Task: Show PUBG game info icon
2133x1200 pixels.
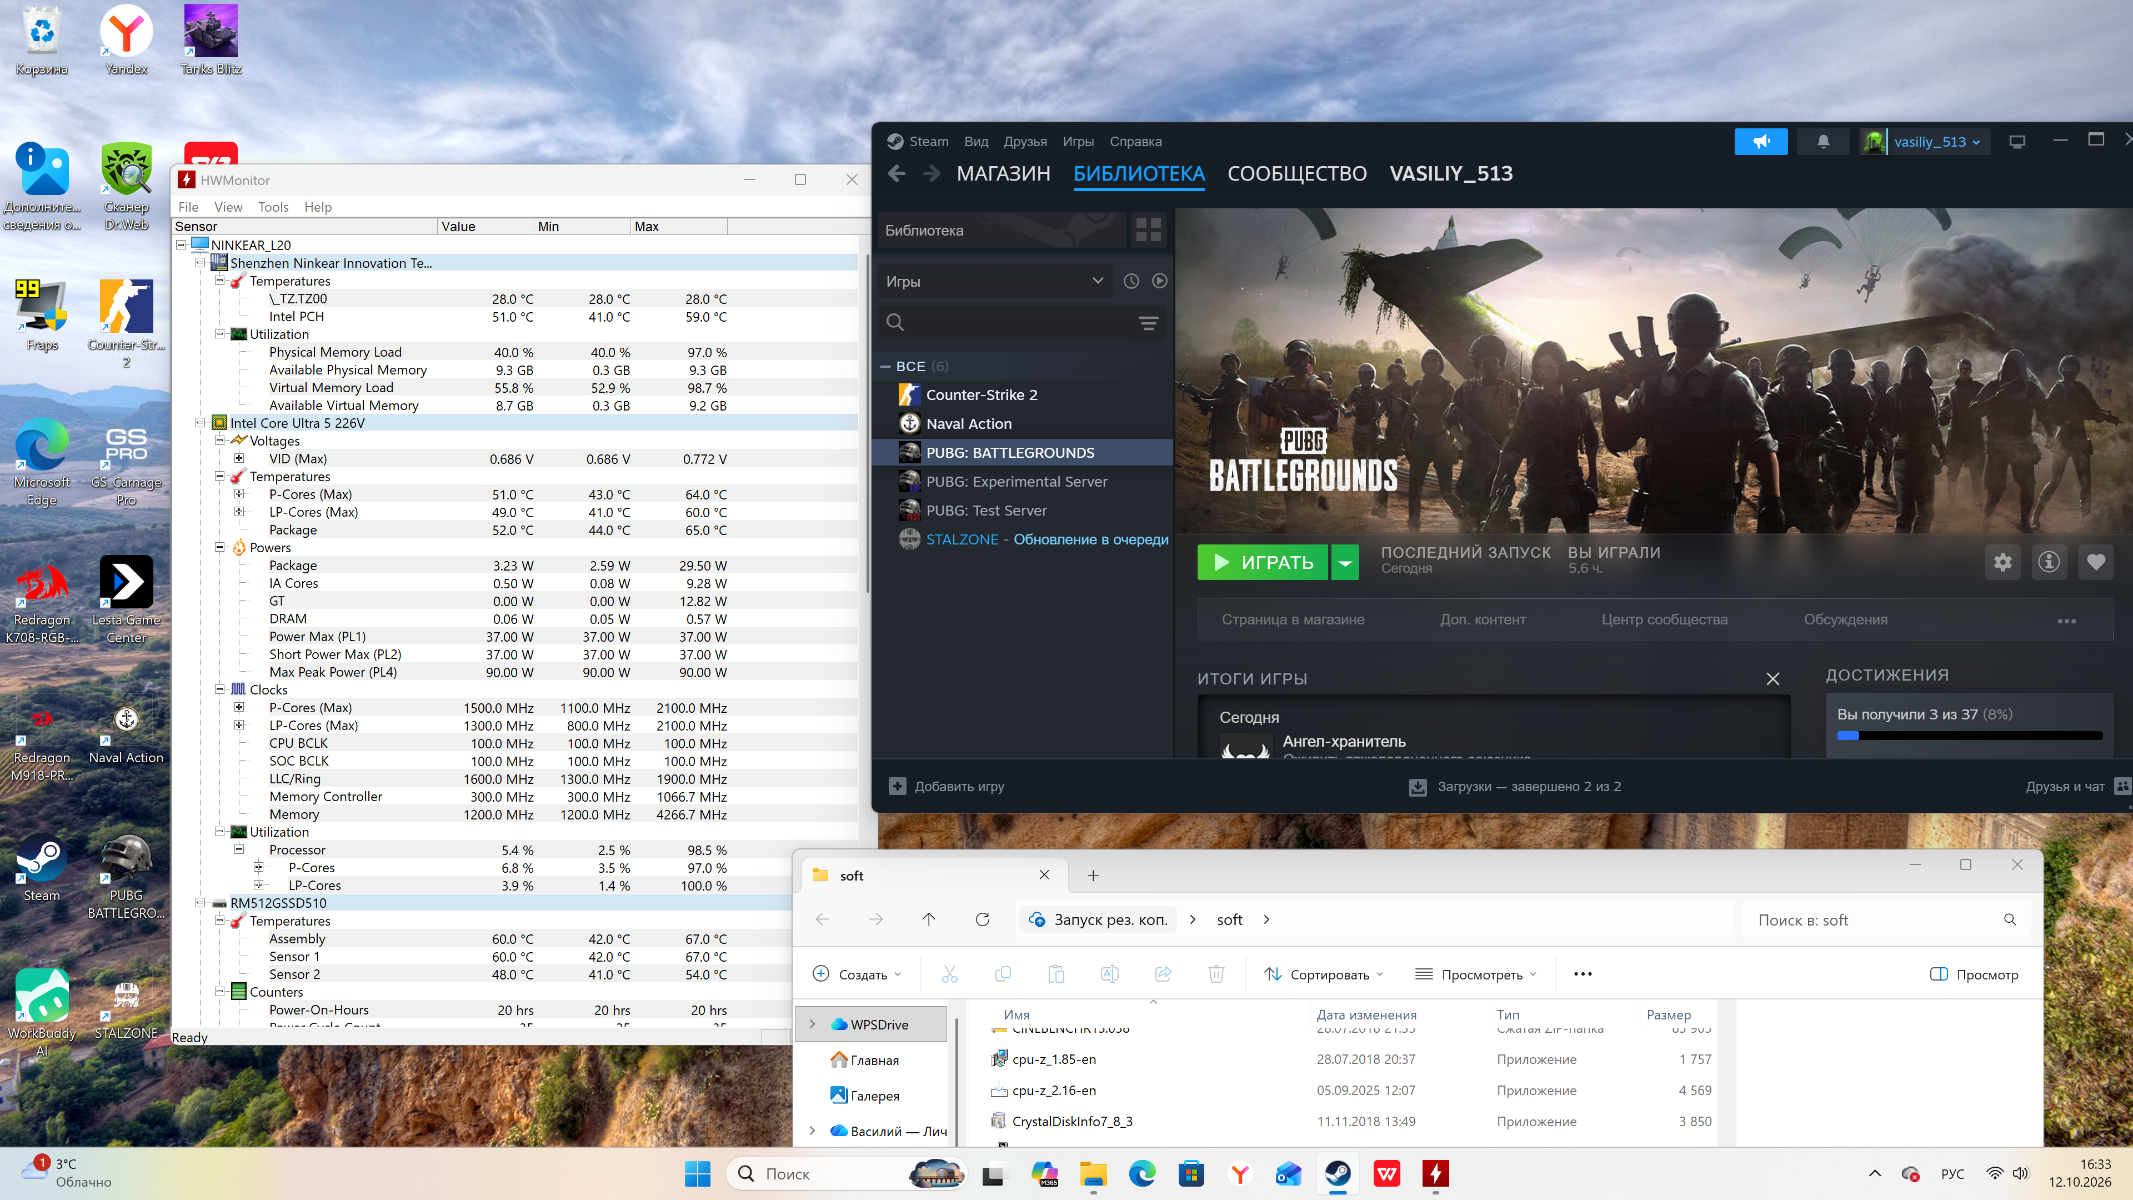Action: click(x=2049, y=562)
